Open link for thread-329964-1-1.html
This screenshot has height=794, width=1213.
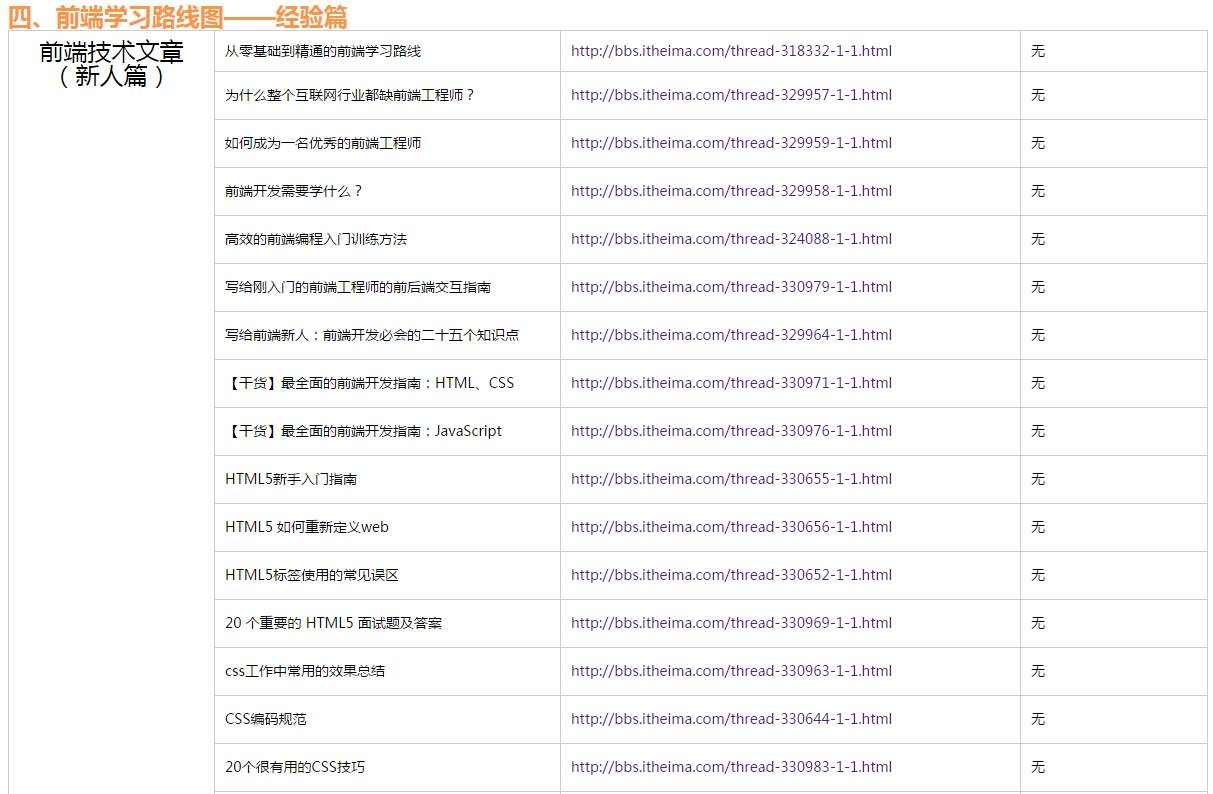click(731, 335)
